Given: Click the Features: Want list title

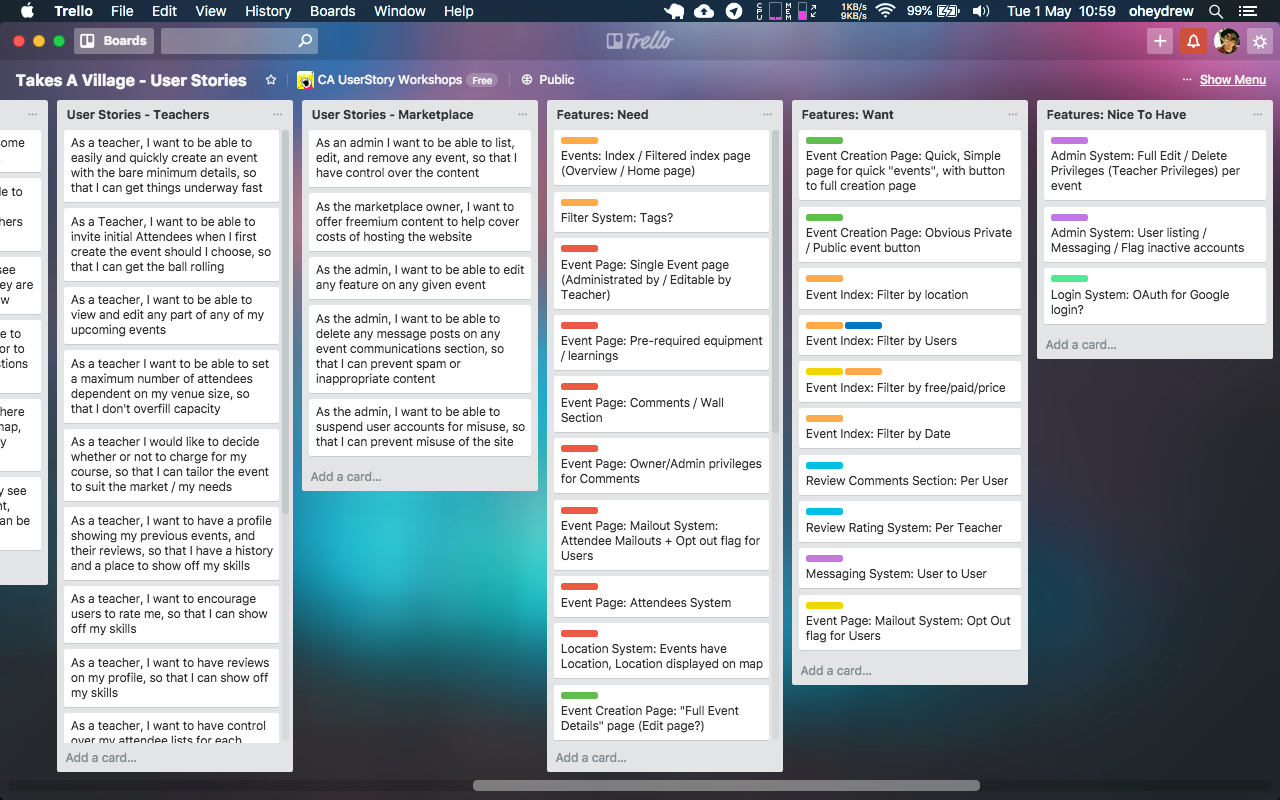Looking at the screenshot, I should click(848, 115).
